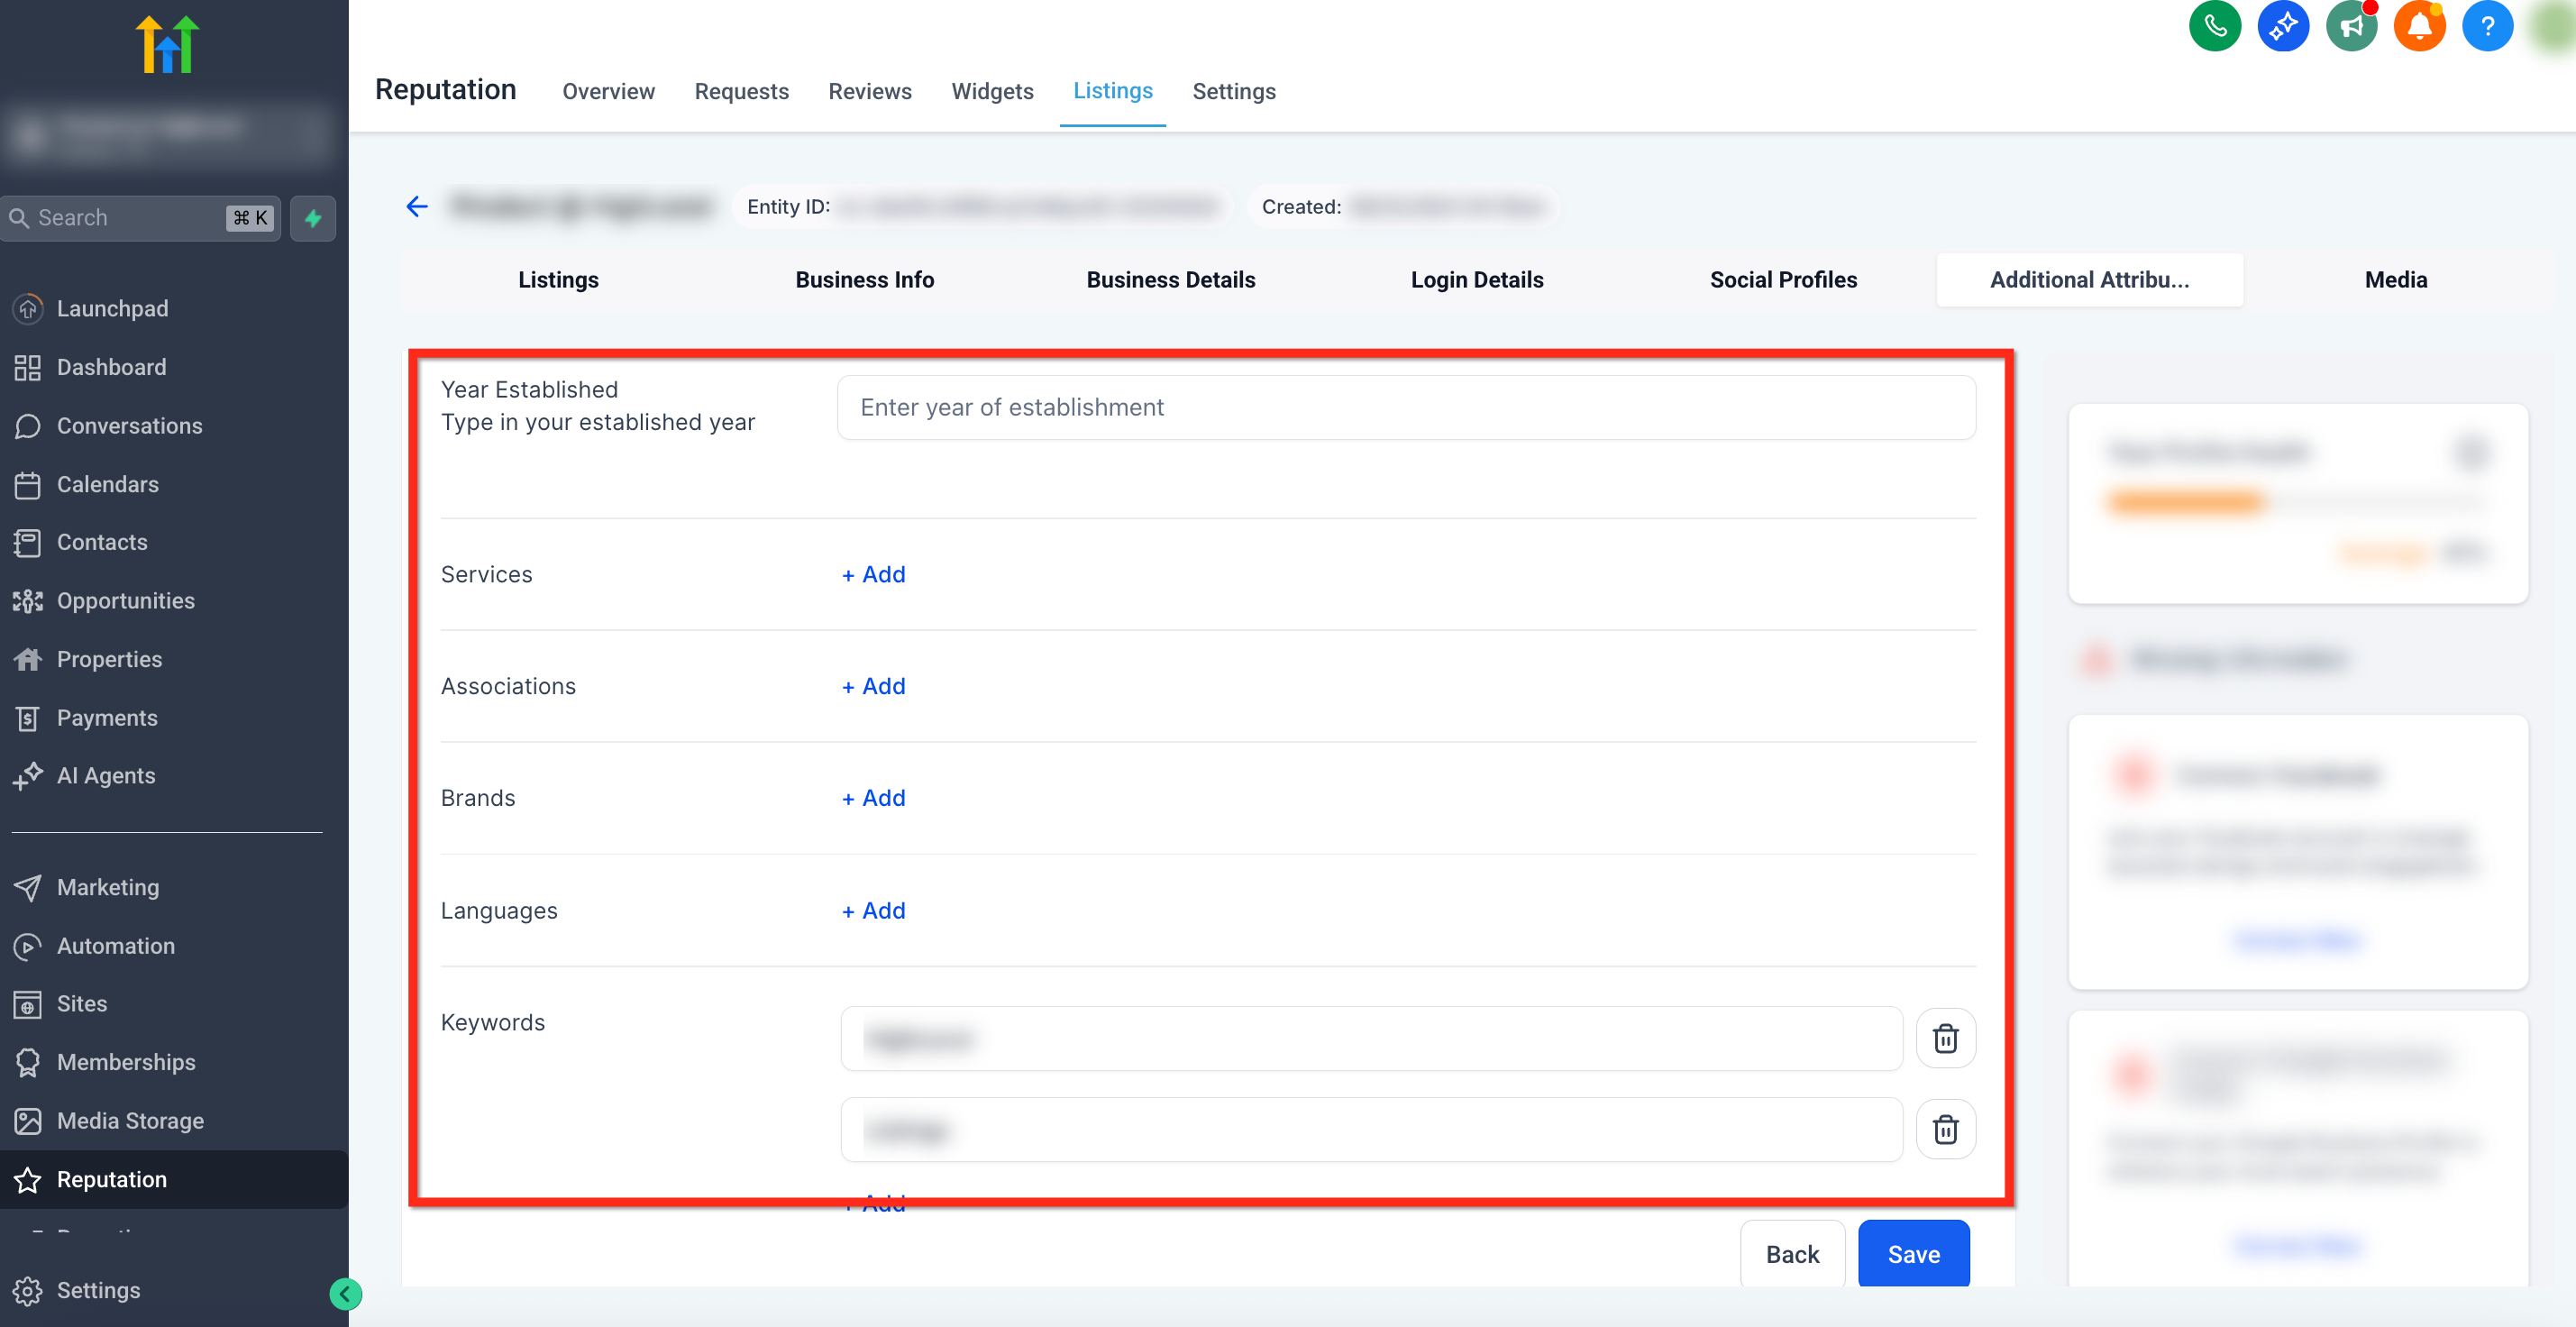Image resolution: width=2576 pixels, height=1327 pixels.
Task: Select the Media tab
Action: [2395, 280]
